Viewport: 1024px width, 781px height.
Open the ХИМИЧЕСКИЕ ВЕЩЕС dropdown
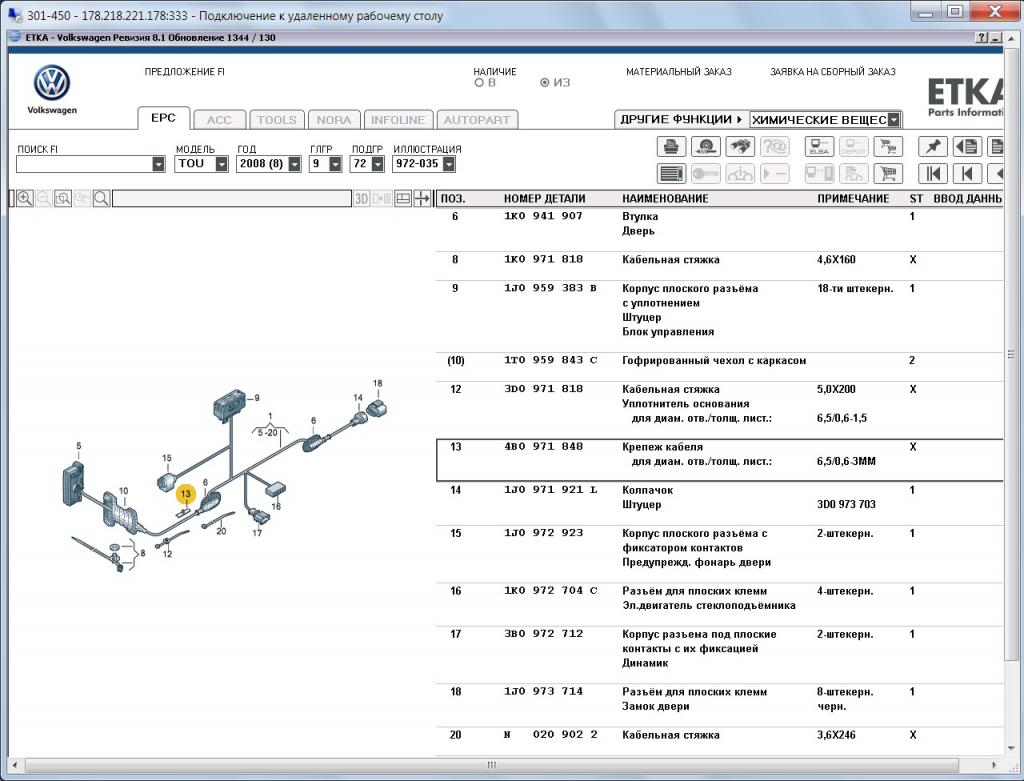[894, 120]
